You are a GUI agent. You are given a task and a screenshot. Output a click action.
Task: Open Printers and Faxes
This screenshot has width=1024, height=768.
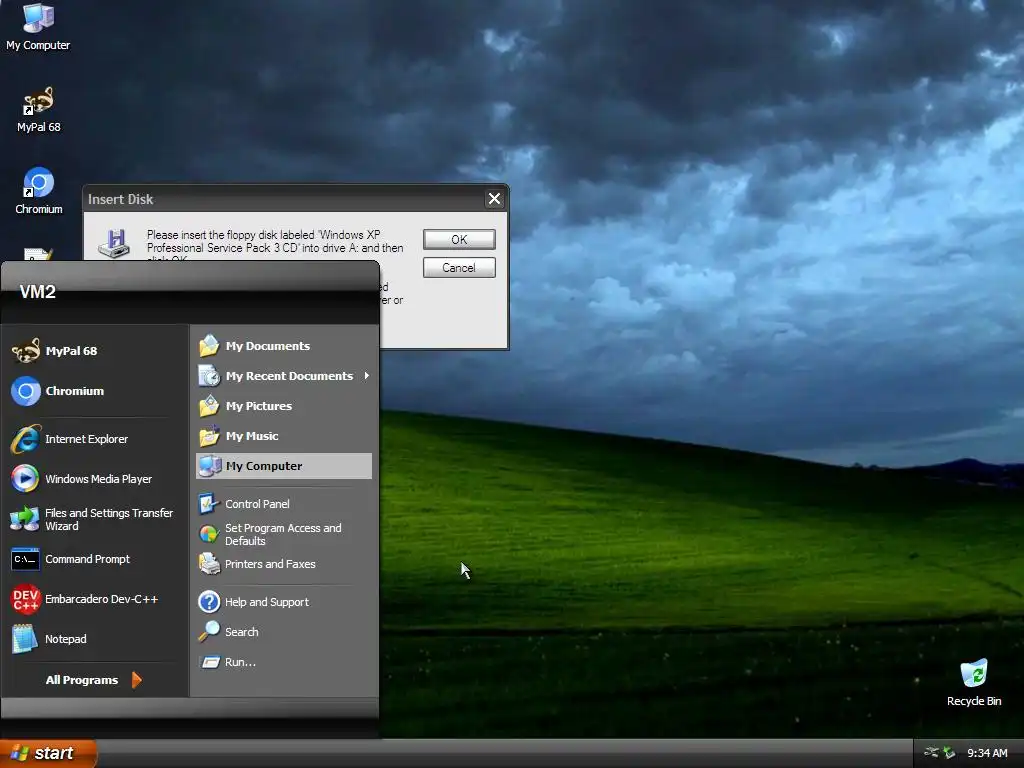tap(283, 564)
